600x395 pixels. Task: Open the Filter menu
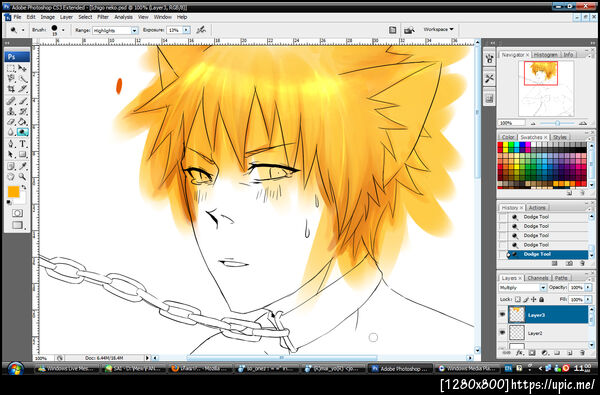point(103,17)
